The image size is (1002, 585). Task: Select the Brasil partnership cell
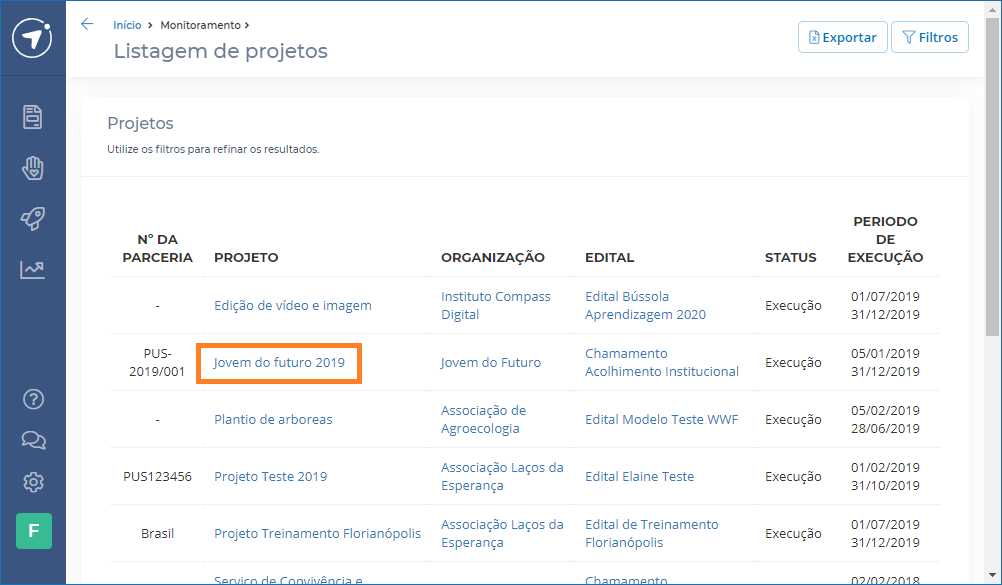157,533
